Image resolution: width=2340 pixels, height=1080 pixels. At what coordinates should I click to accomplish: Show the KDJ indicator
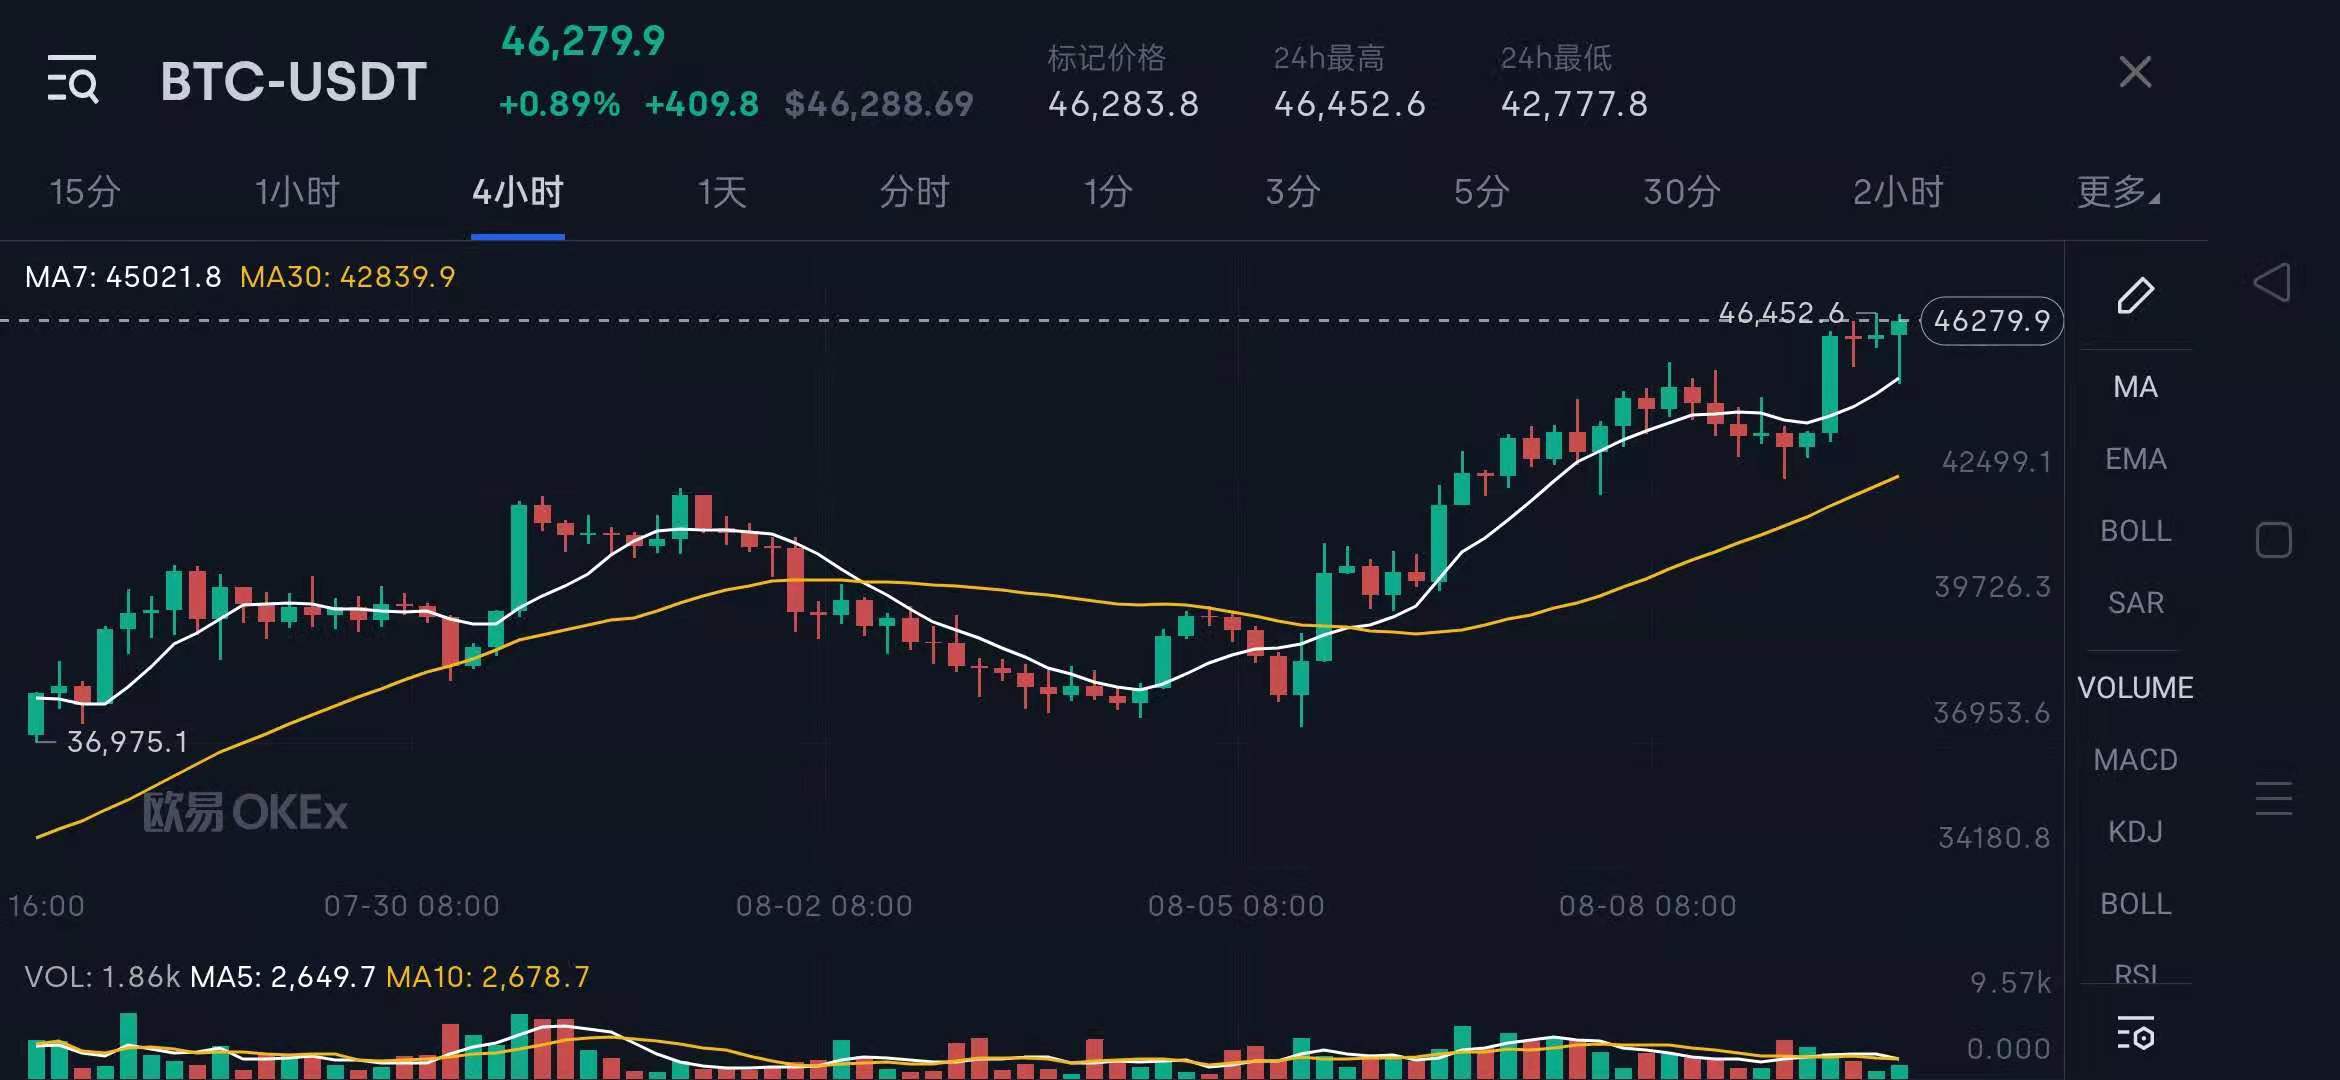pyautogui.click(x=2135, y=832)
